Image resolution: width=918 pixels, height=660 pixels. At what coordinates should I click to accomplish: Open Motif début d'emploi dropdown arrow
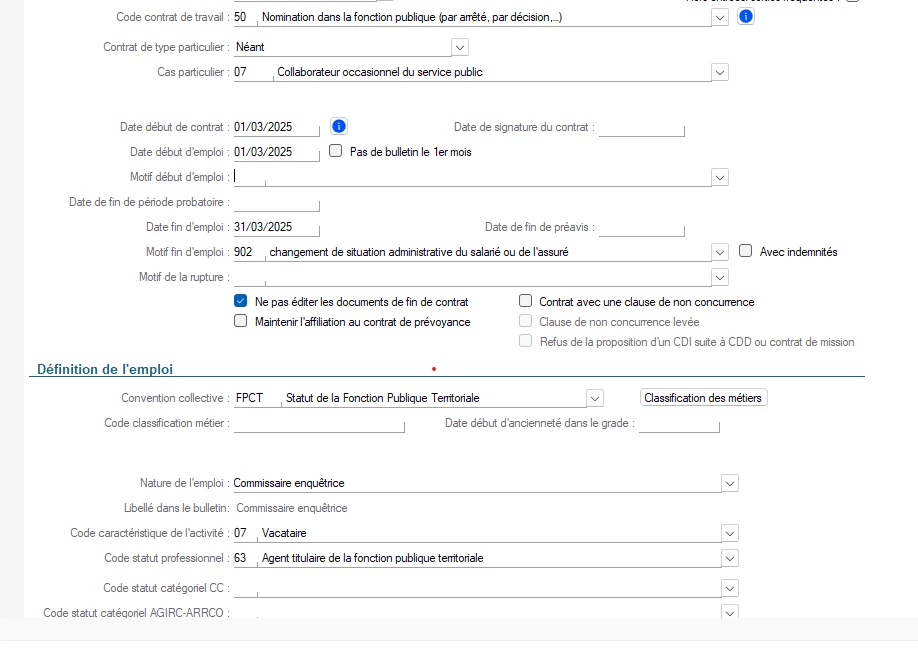pos(720,177)
